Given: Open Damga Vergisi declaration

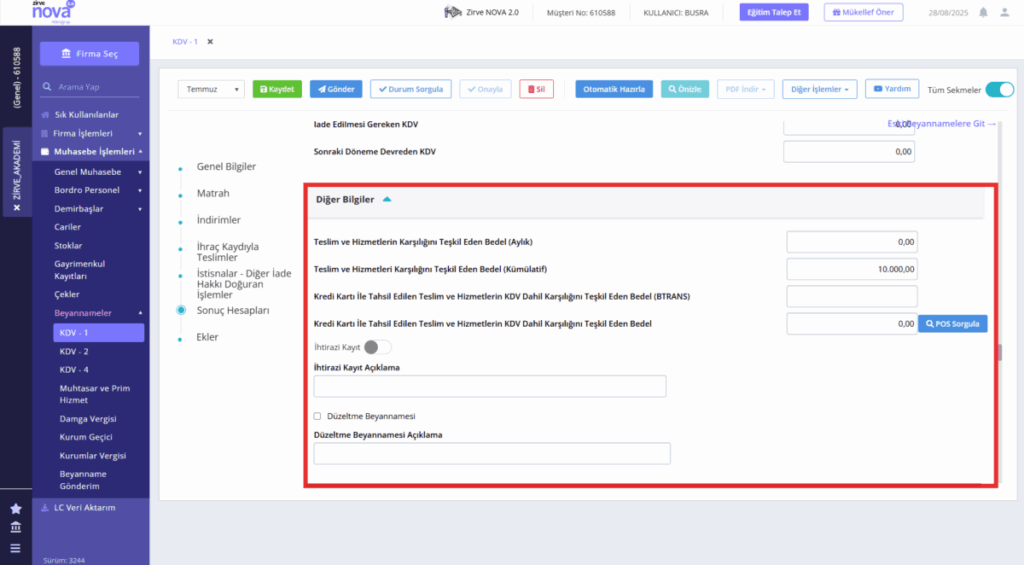Looking at the screenshot, I should coord(88,419).
